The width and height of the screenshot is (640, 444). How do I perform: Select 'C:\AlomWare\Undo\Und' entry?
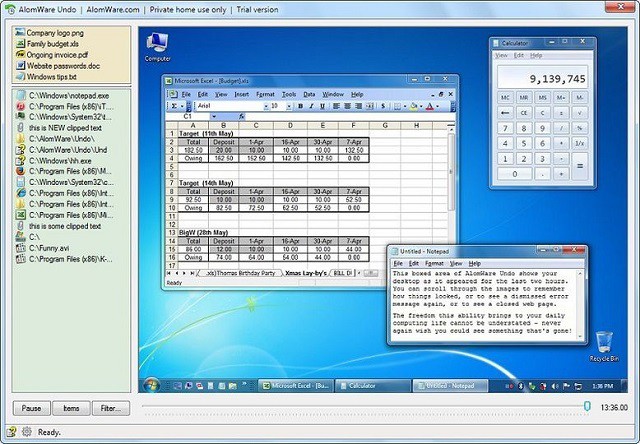pyautogui.click(x=62, y=150)
